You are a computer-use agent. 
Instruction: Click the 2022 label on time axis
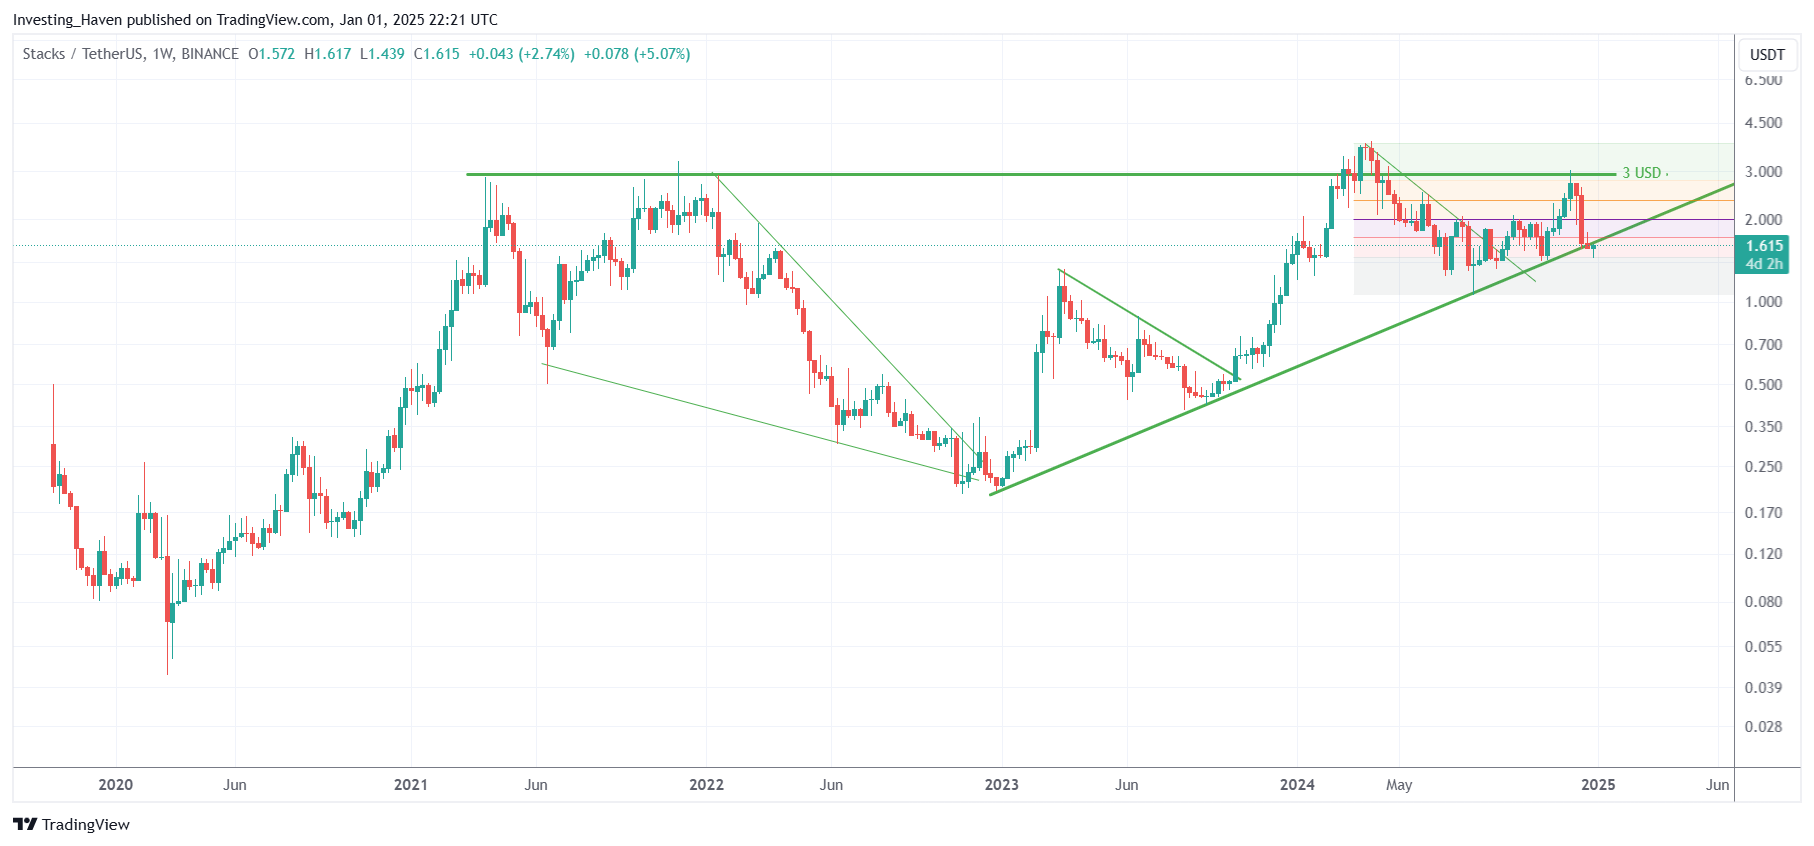706,785
